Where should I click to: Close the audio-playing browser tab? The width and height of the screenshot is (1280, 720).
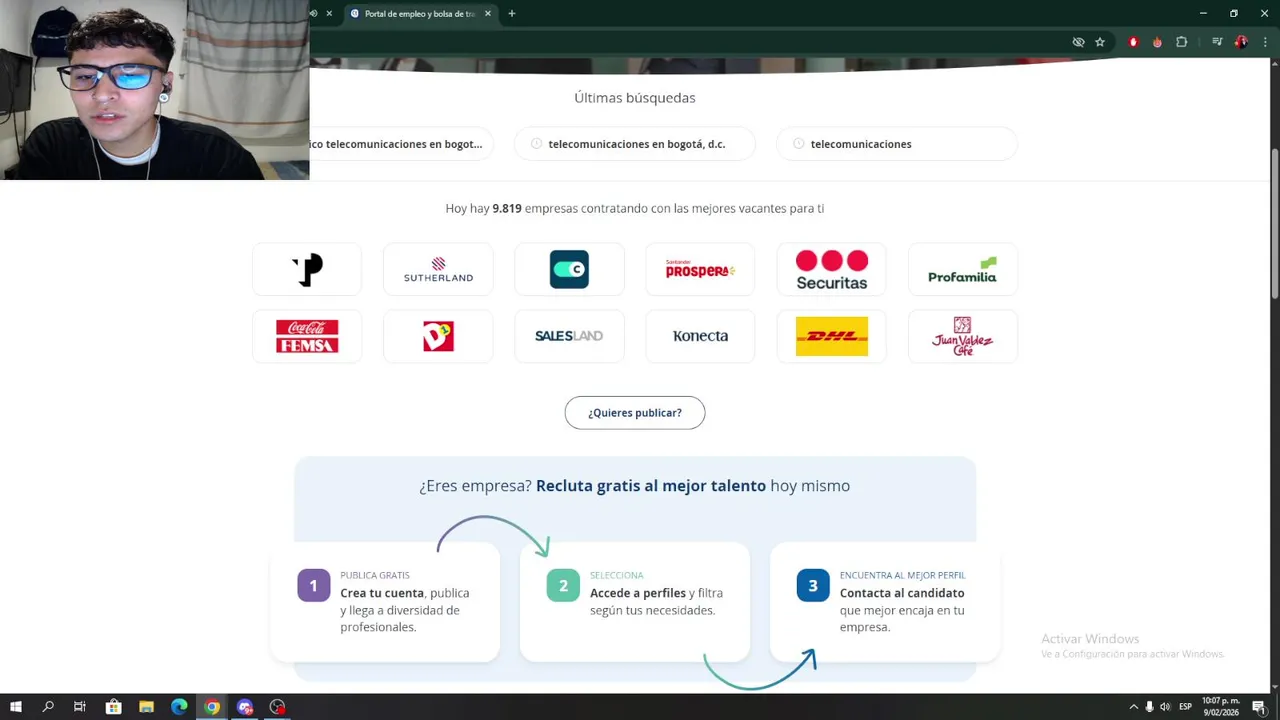(x=329, y=13)
